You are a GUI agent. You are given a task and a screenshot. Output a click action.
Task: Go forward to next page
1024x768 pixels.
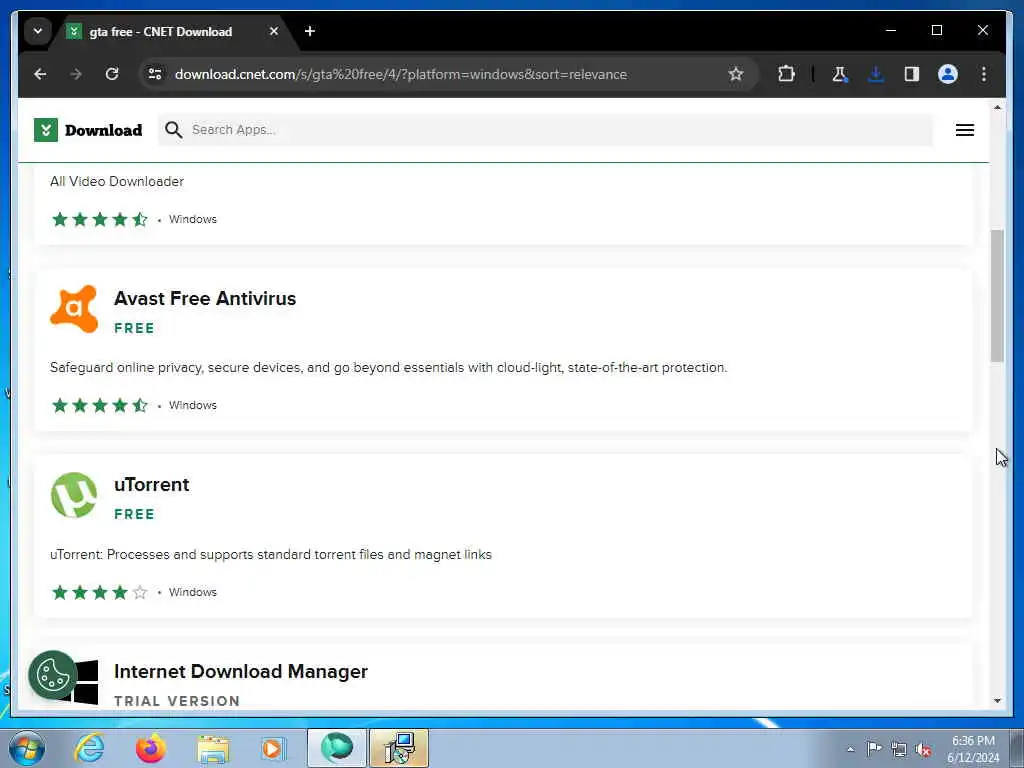76,74
